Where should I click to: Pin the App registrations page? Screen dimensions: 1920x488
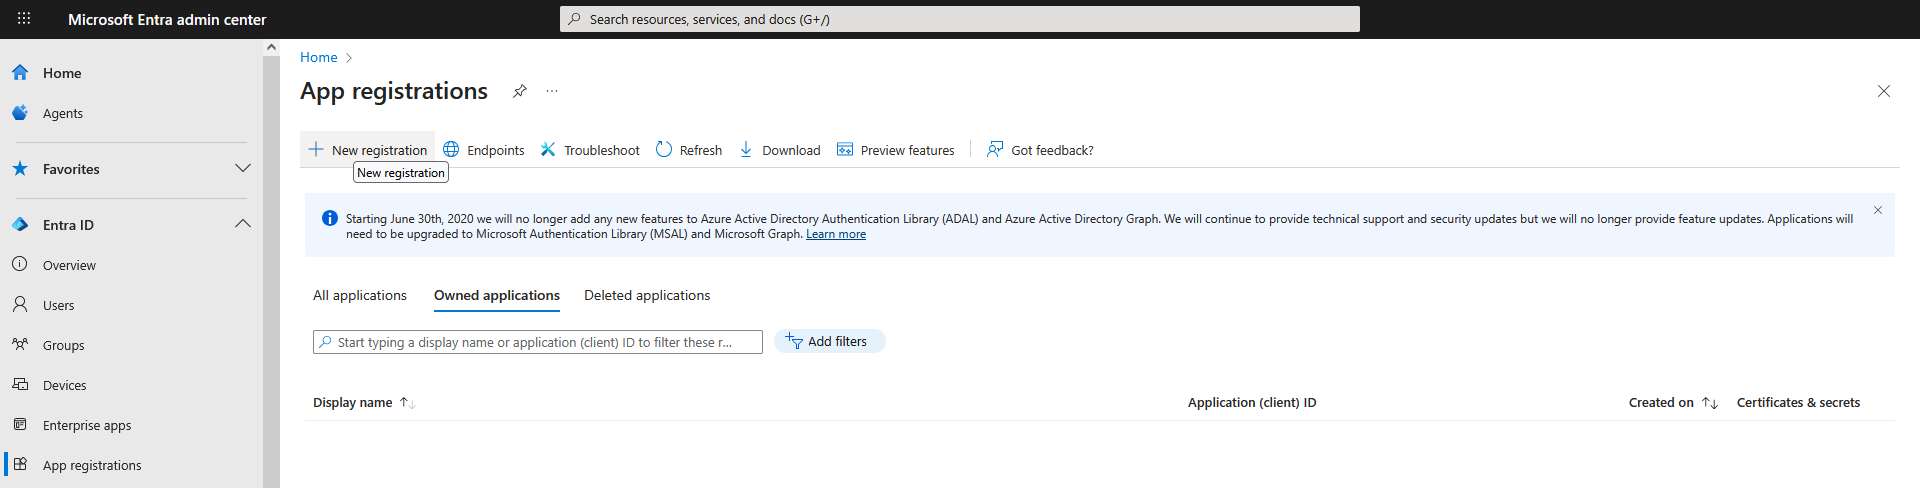519,91
